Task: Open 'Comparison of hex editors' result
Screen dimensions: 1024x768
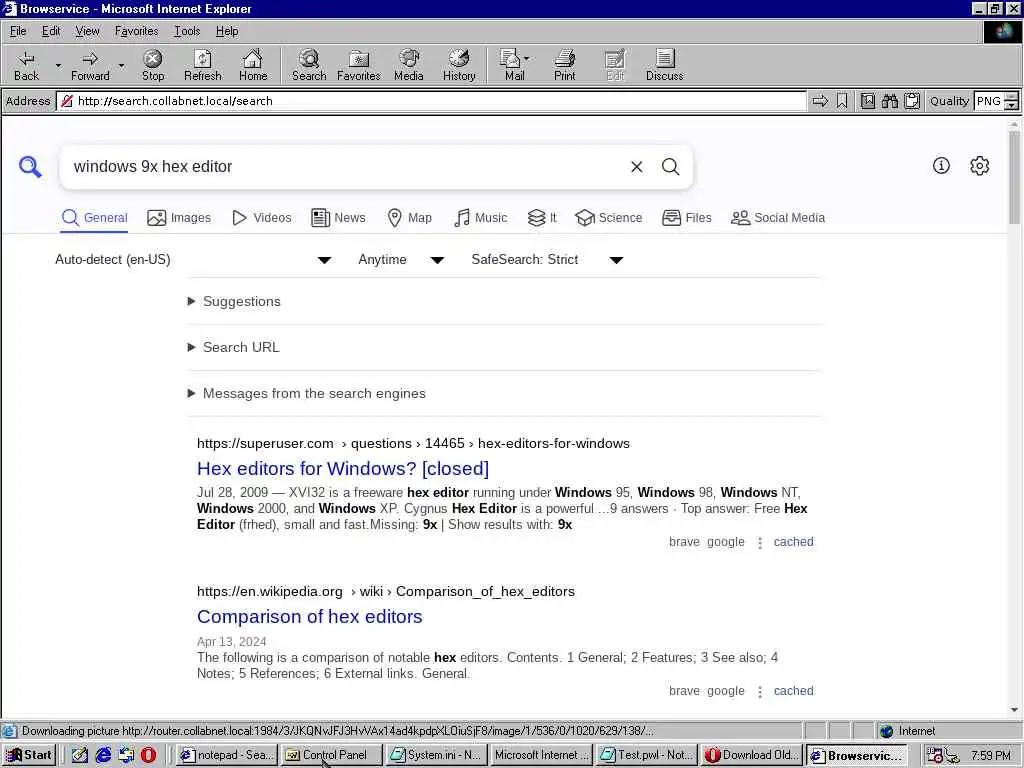Action: point(310,616)
